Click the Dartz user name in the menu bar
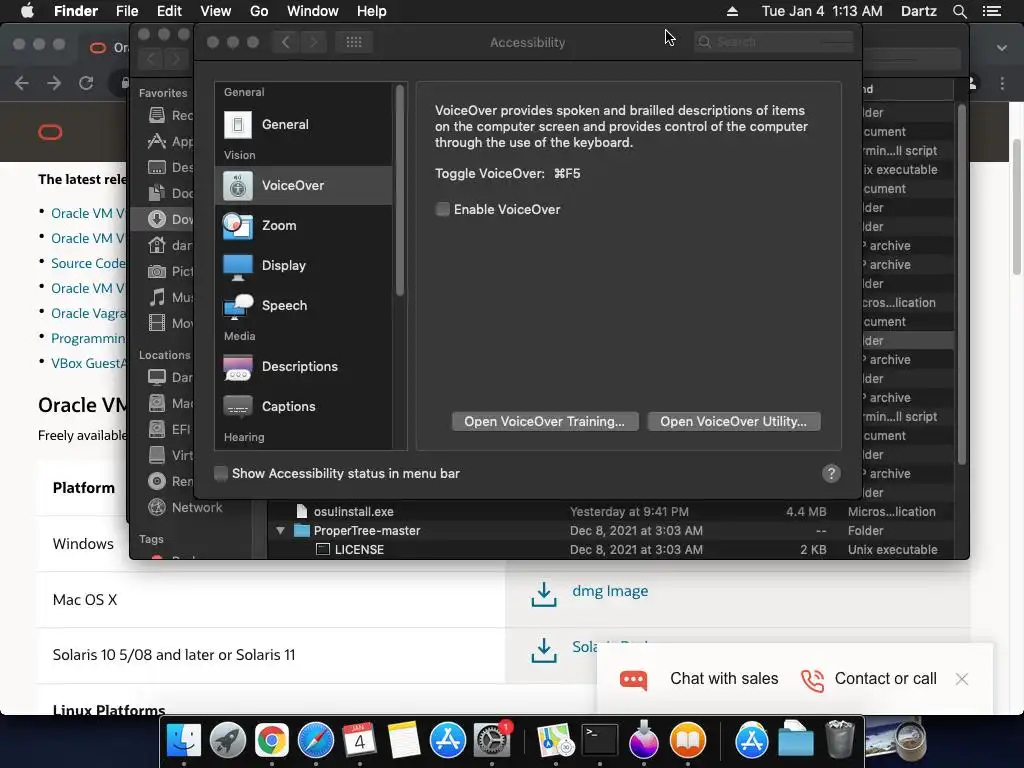Viewport: 1024px width, 768px height. coord(919,11)
